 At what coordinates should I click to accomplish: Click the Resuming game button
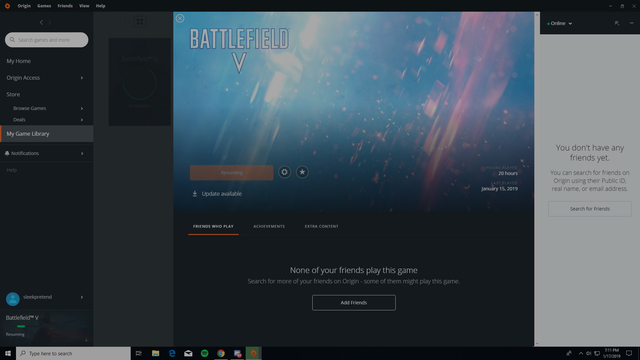[231, 173]
